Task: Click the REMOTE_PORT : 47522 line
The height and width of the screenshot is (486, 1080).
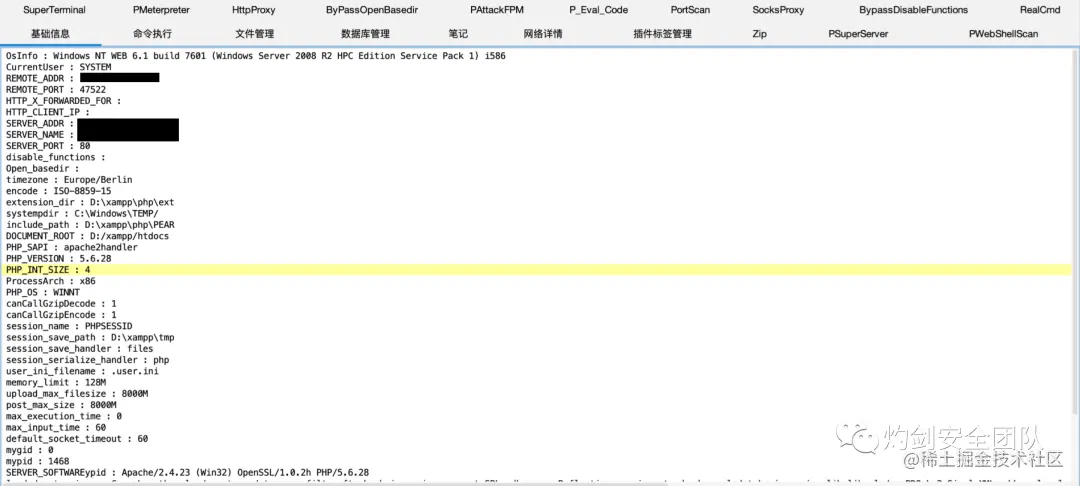Action: point(56,89)
